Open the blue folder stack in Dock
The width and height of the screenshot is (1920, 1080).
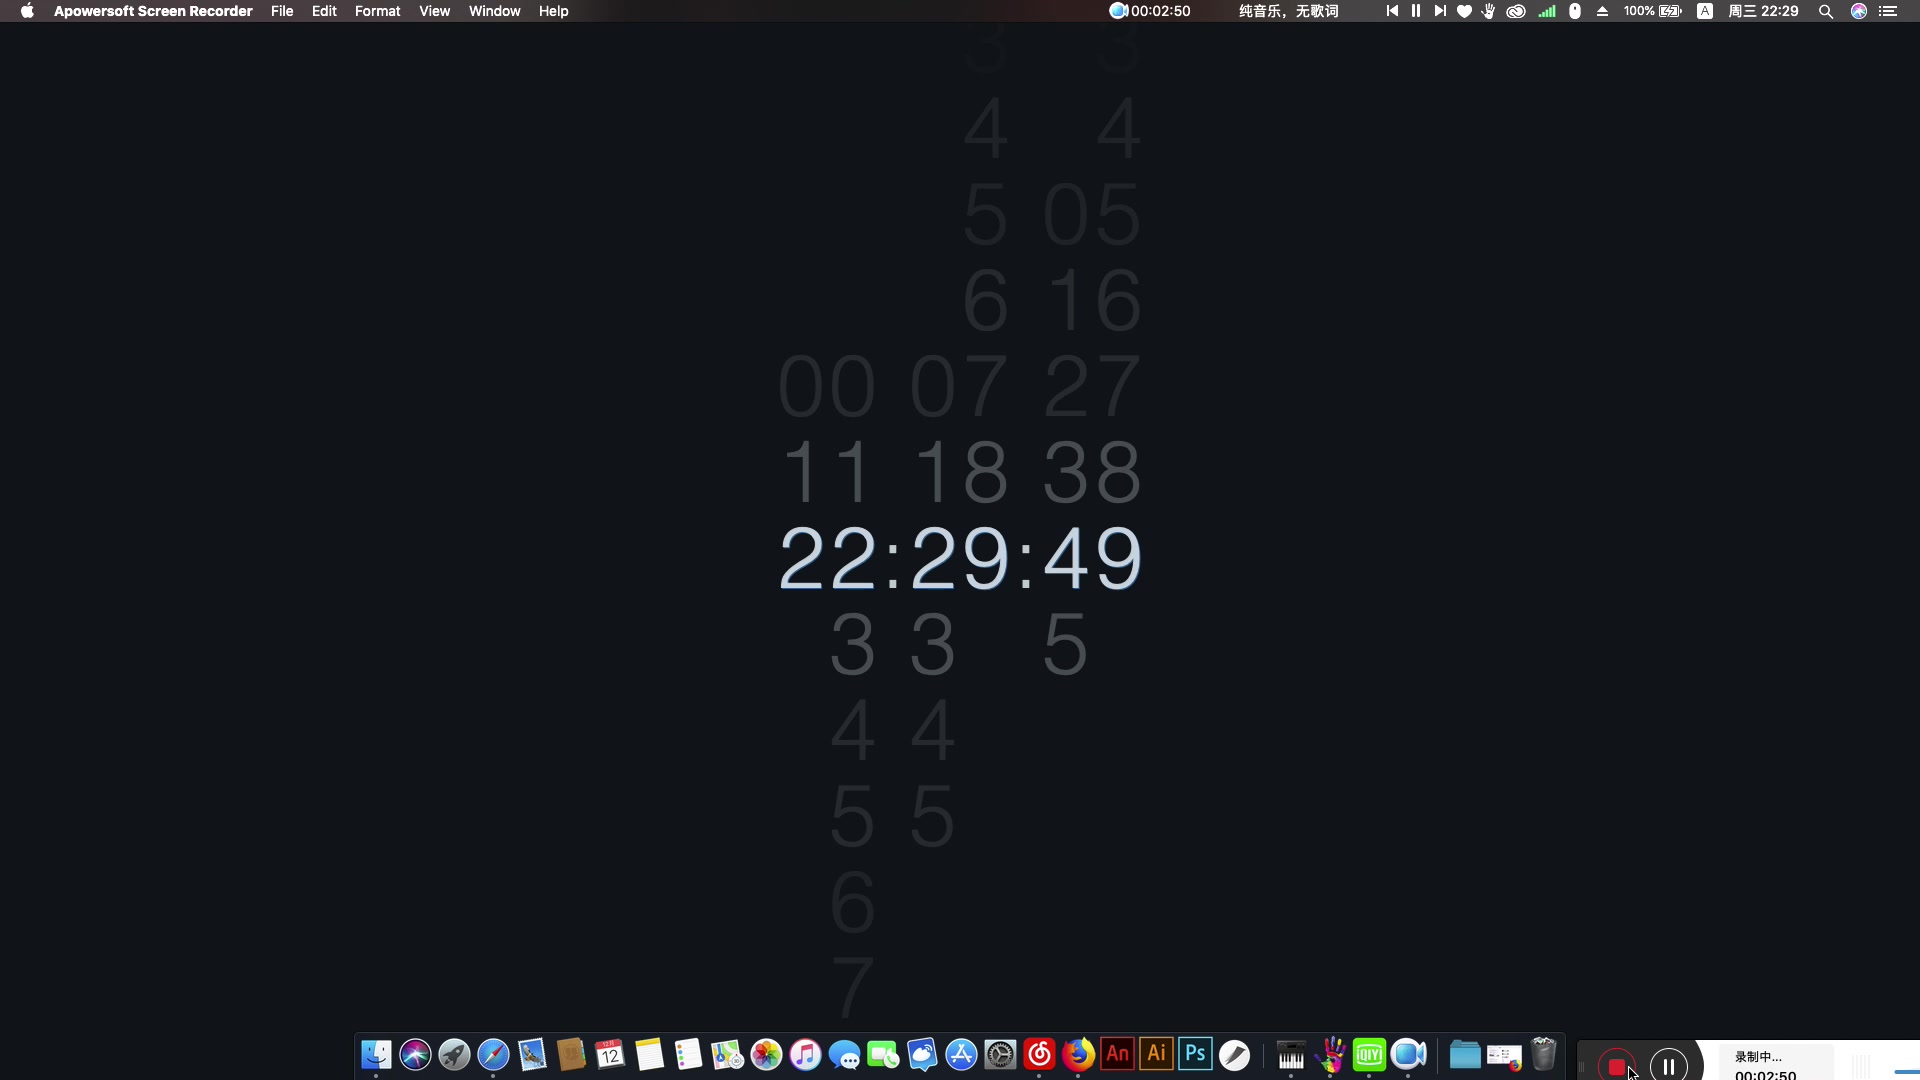(x=1465, y=1054)
